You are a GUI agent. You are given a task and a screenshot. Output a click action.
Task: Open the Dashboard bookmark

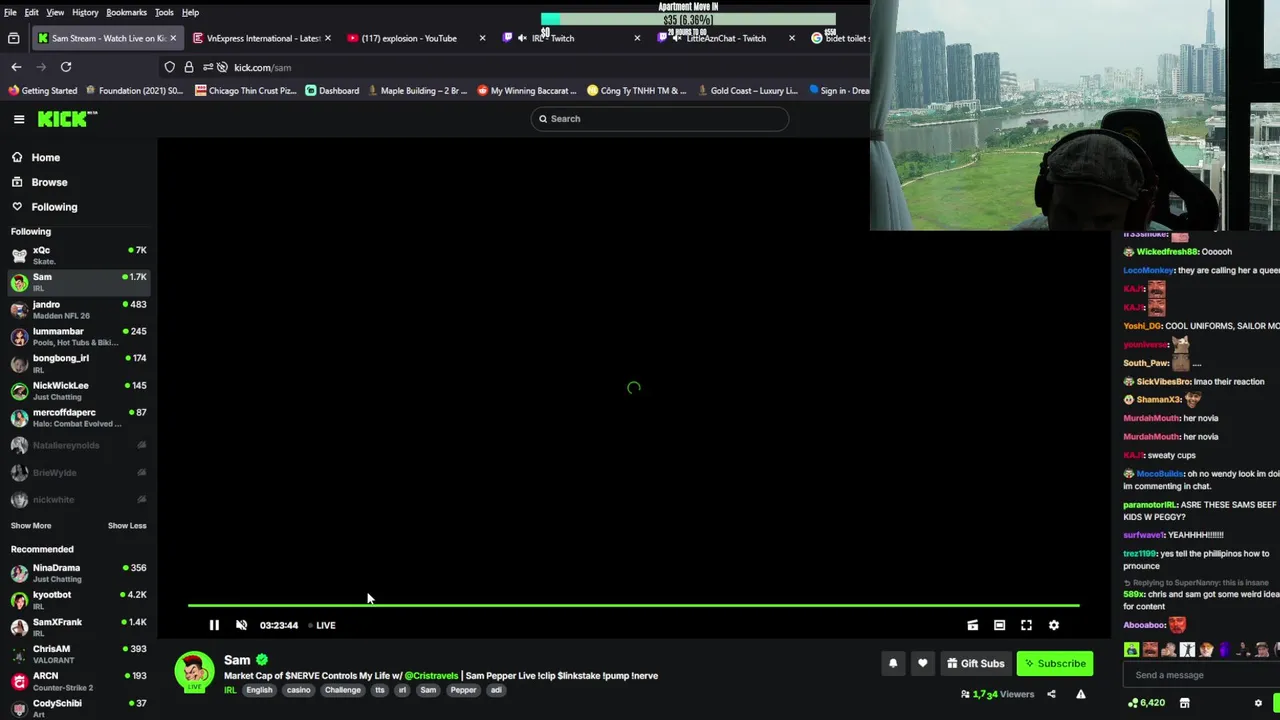[x=332, y=91]
